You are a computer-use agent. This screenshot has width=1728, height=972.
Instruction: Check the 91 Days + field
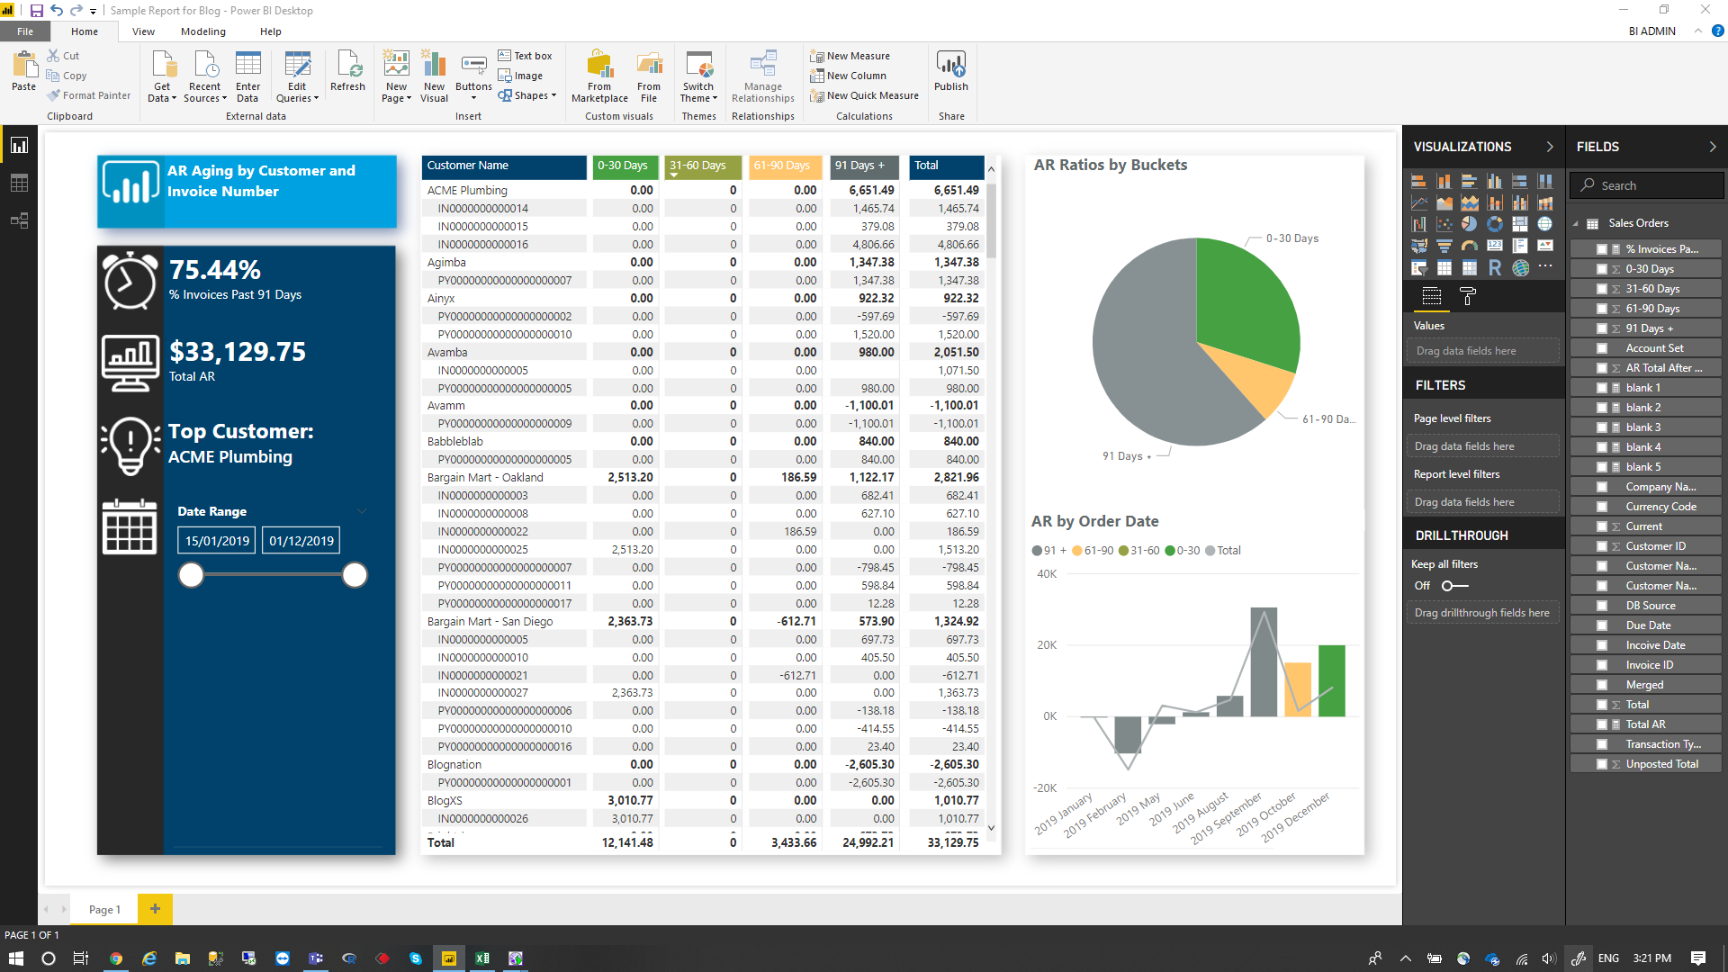[1602, 328]
